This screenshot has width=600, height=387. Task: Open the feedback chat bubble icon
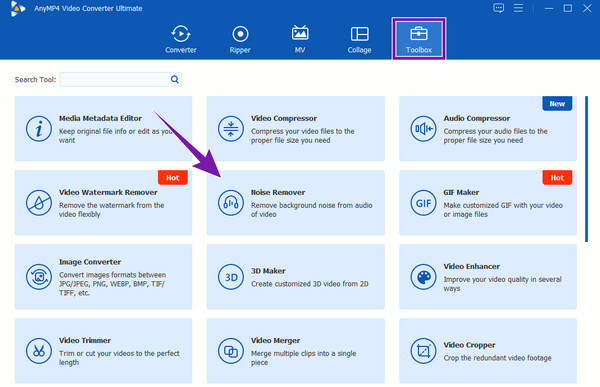tap(498, 8)
